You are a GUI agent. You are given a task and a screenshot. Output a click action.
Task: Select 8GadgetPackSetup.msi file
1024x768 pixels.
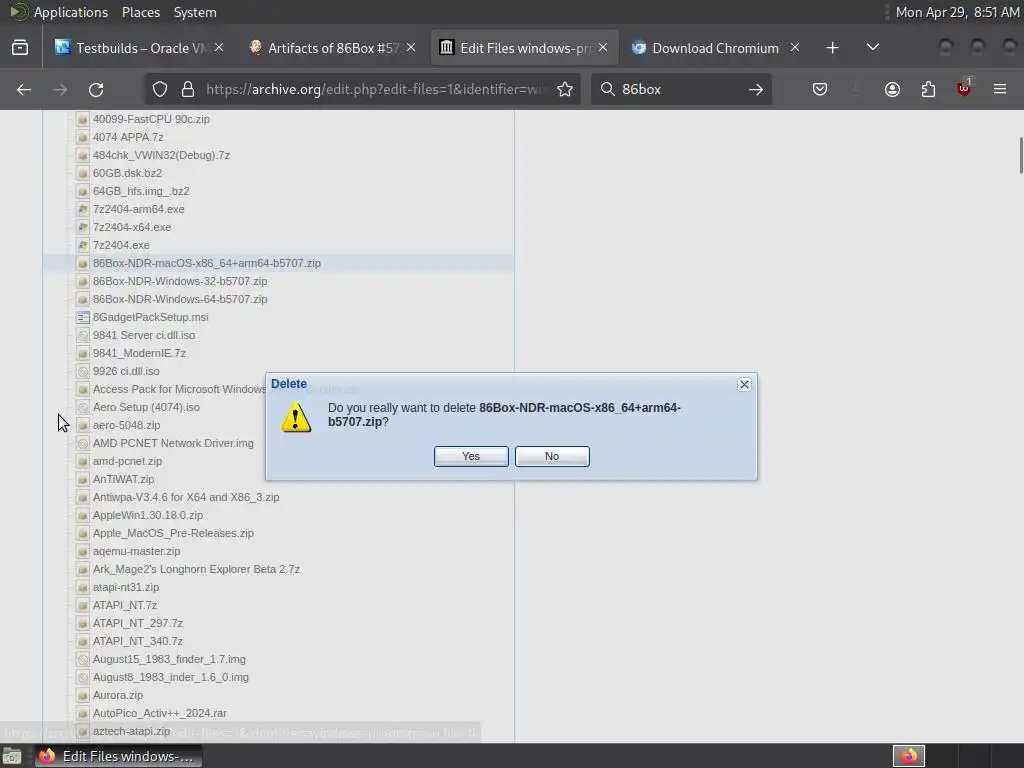click(150, 317)
